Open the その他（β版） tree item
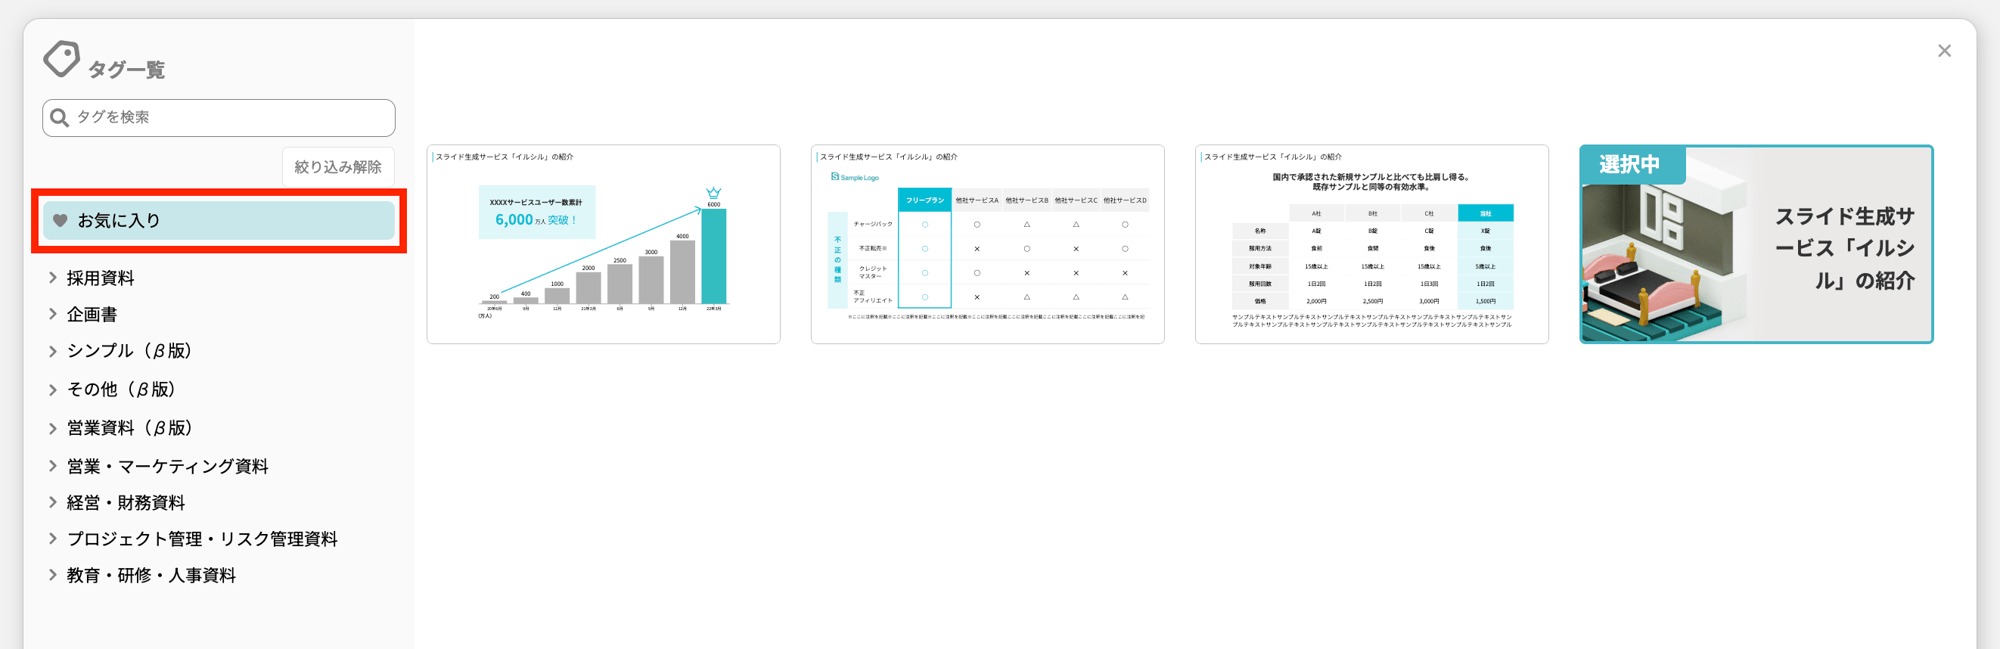2000x649 pixels. coord(121,389)
